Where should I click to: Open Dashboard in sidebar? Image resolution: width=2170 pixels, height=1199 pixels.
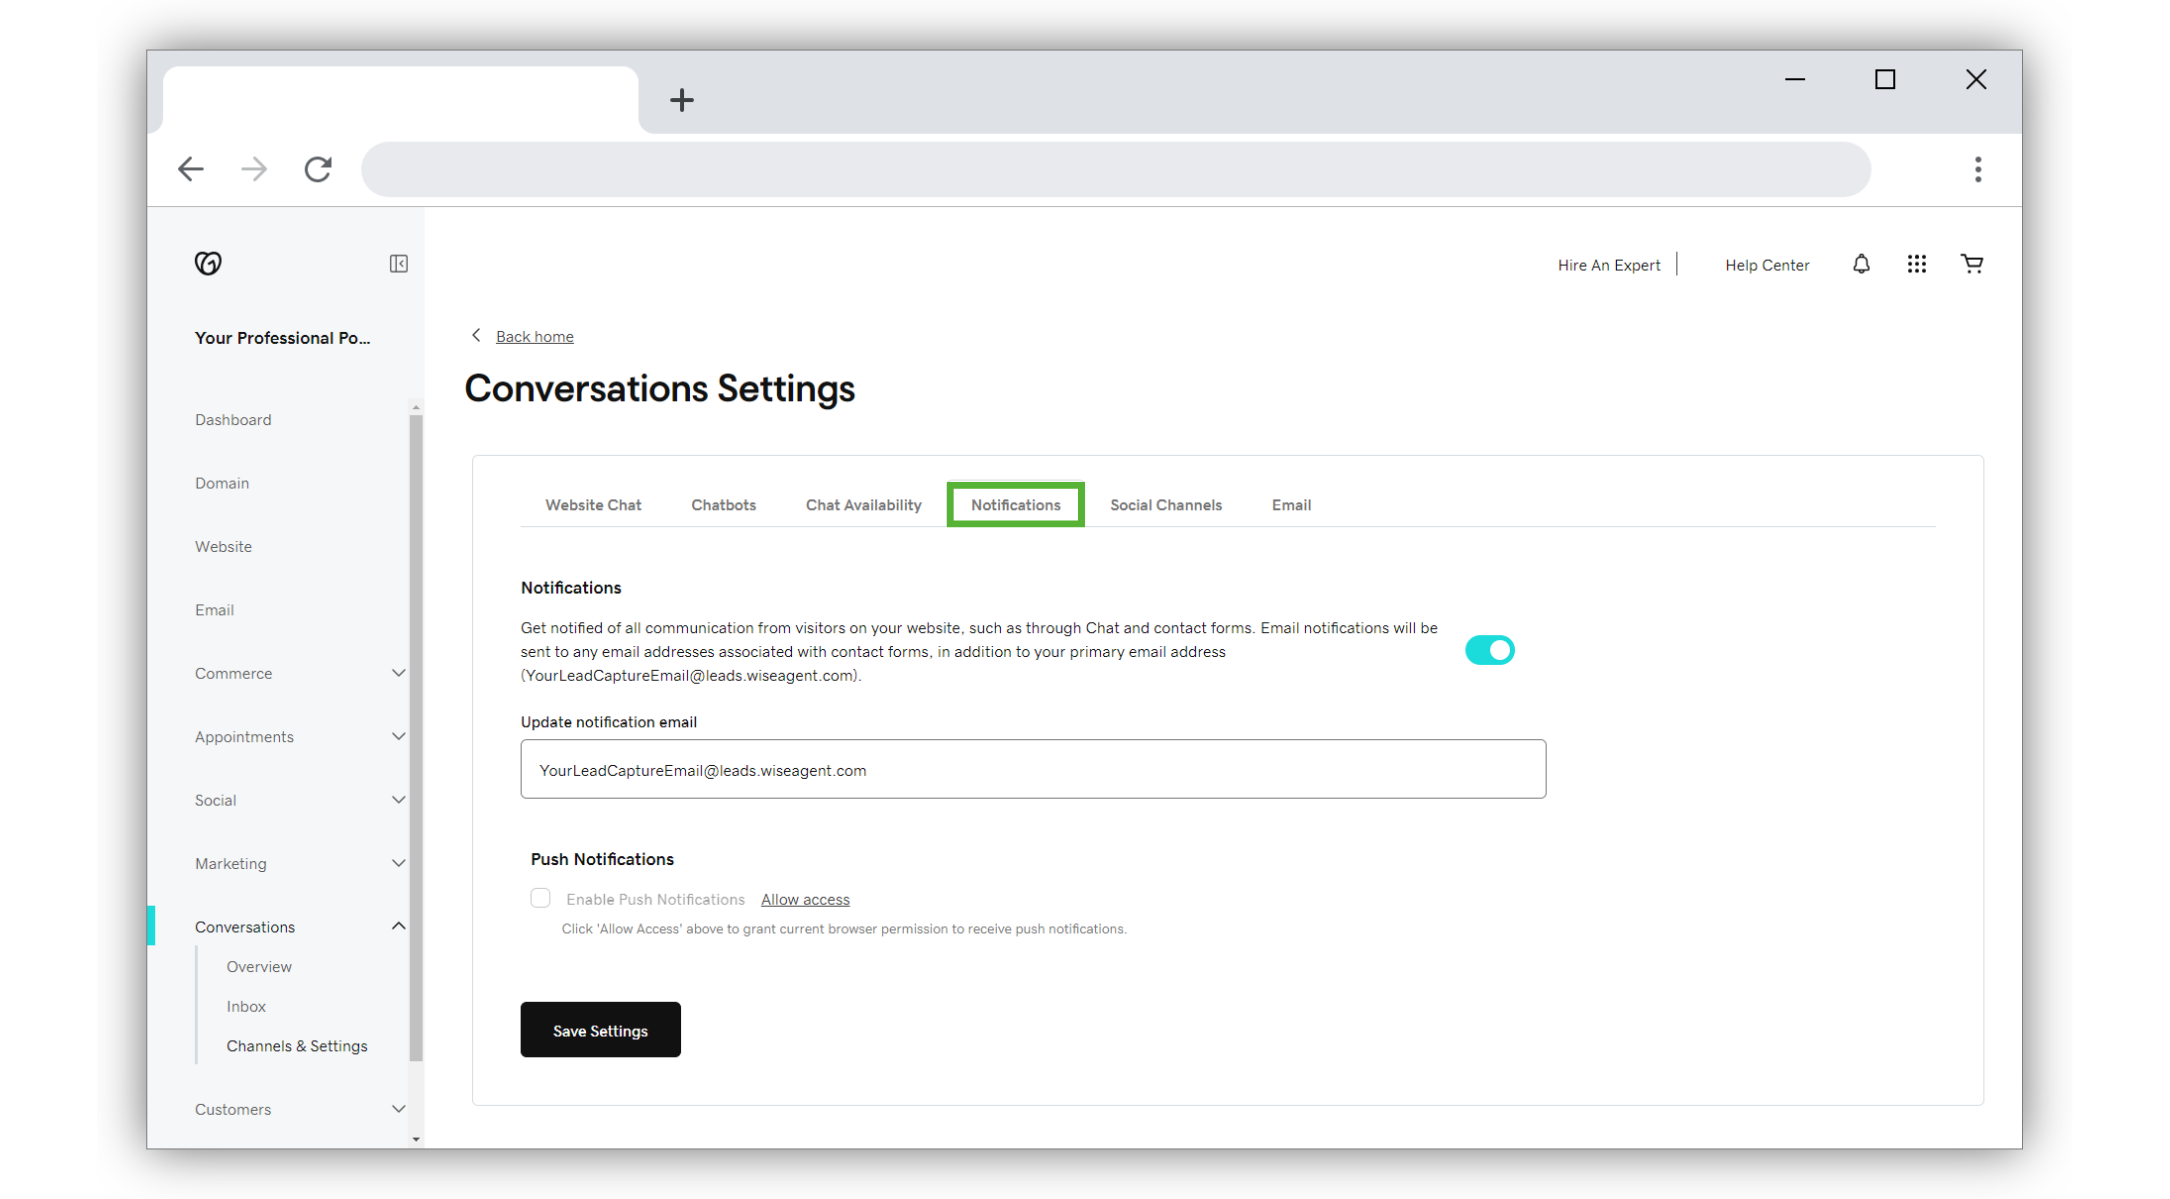(233, 420)
